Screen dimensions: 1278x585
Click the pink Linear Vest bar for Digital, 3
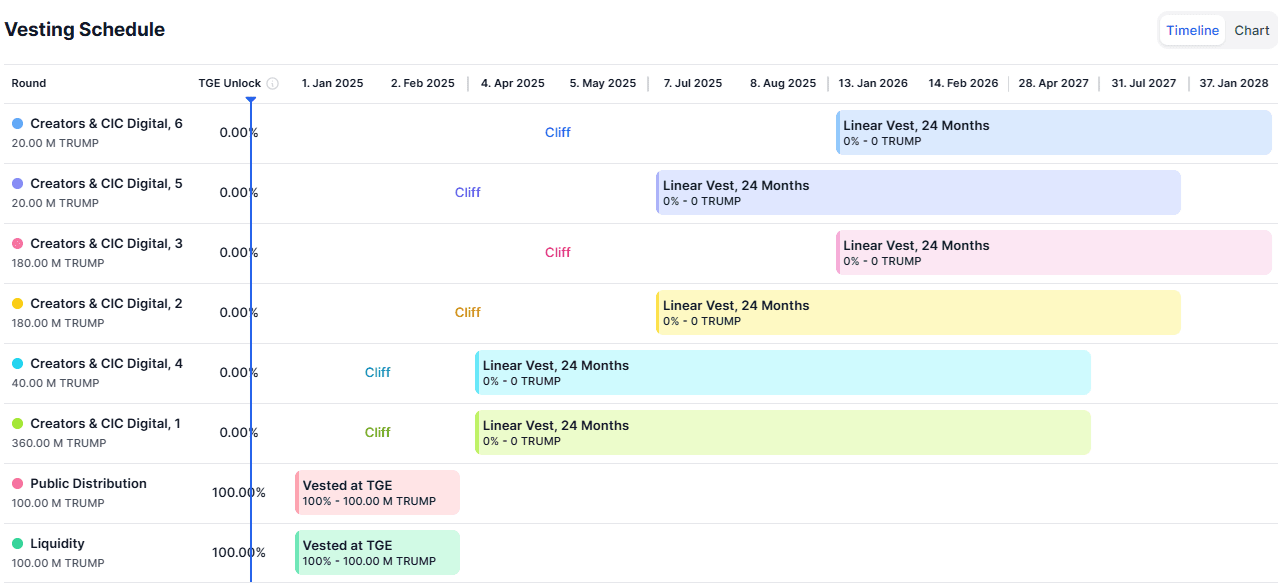pyautogui.click(x=1054, y=253)
